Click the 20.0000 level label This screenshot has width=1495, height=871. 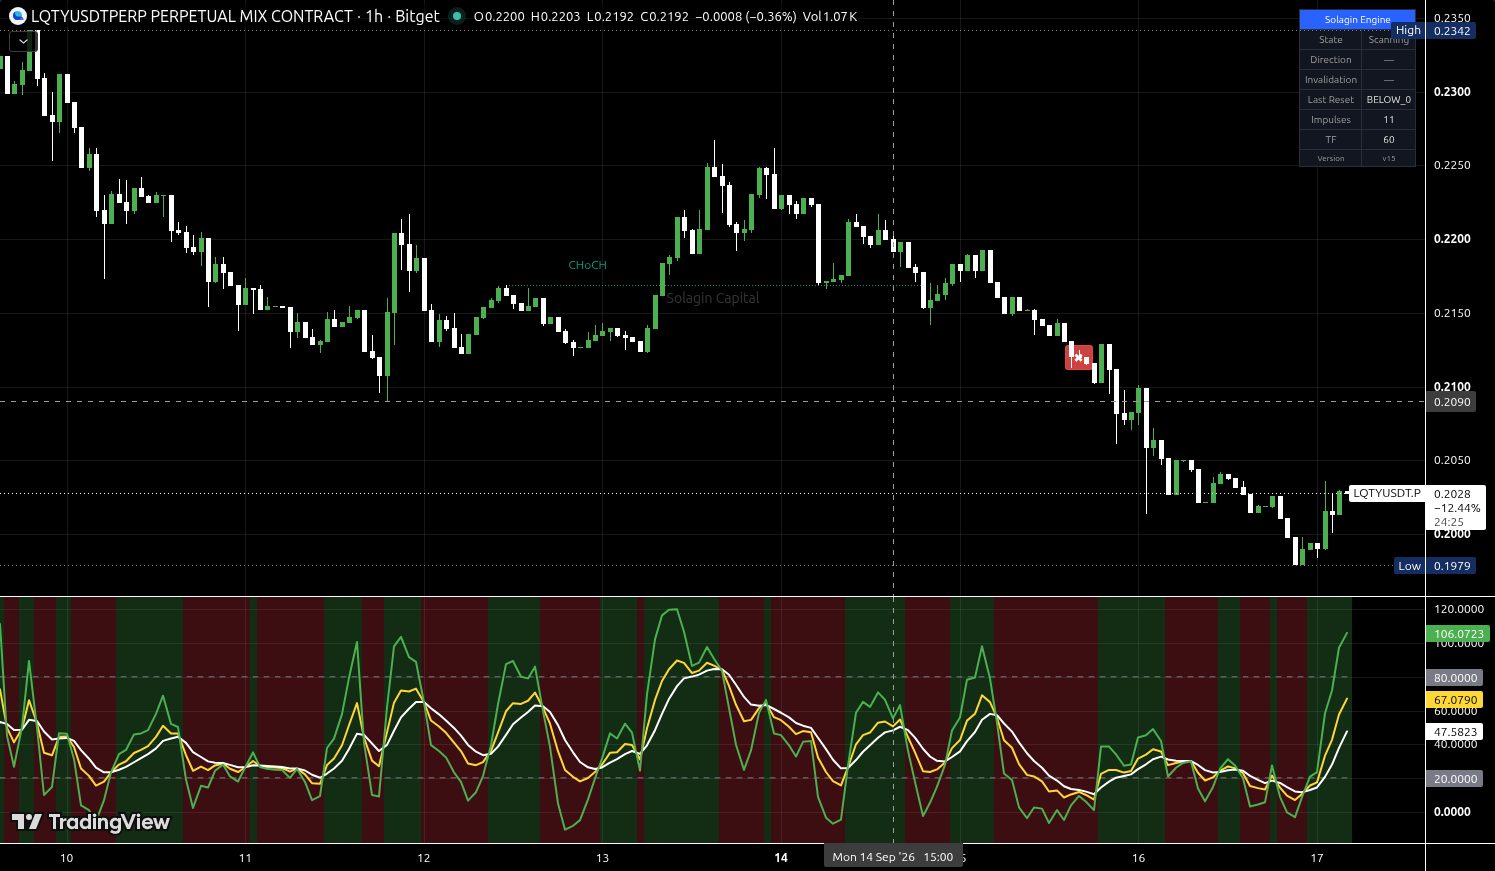coord(1455,779)
